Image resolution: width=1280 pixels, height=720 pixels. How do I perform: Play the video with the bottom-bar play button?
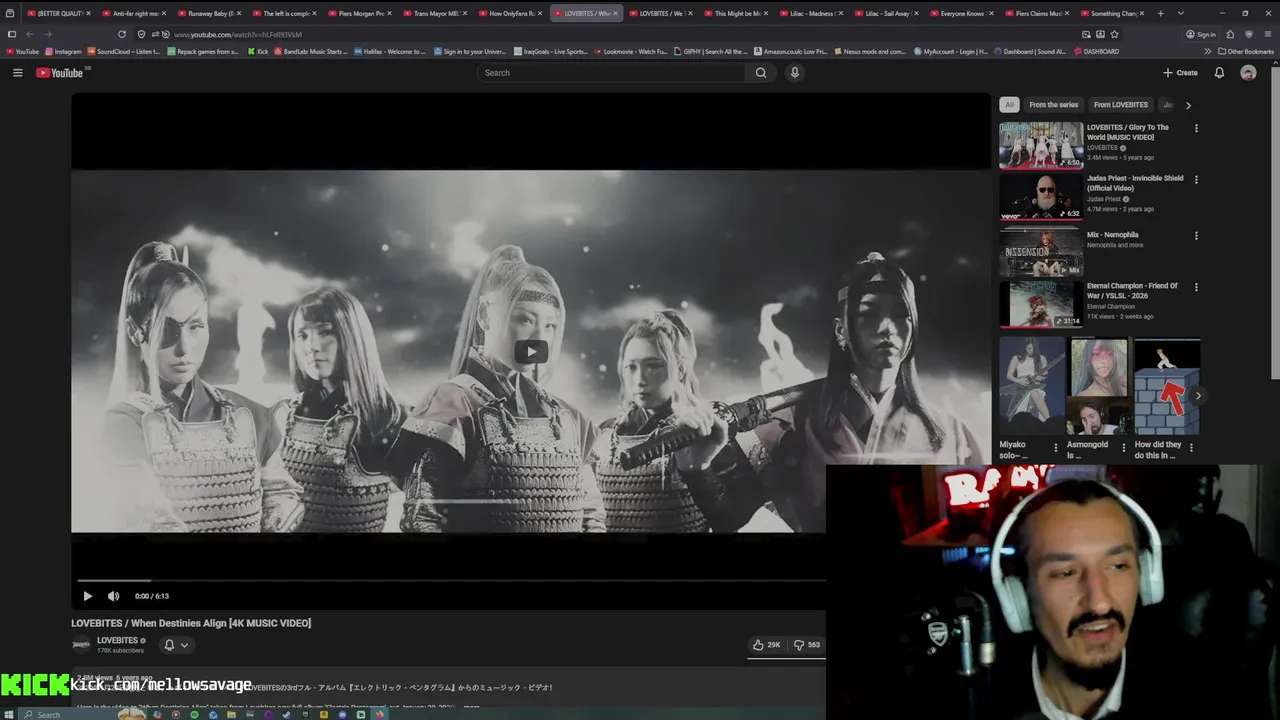[x=87, y=596]
